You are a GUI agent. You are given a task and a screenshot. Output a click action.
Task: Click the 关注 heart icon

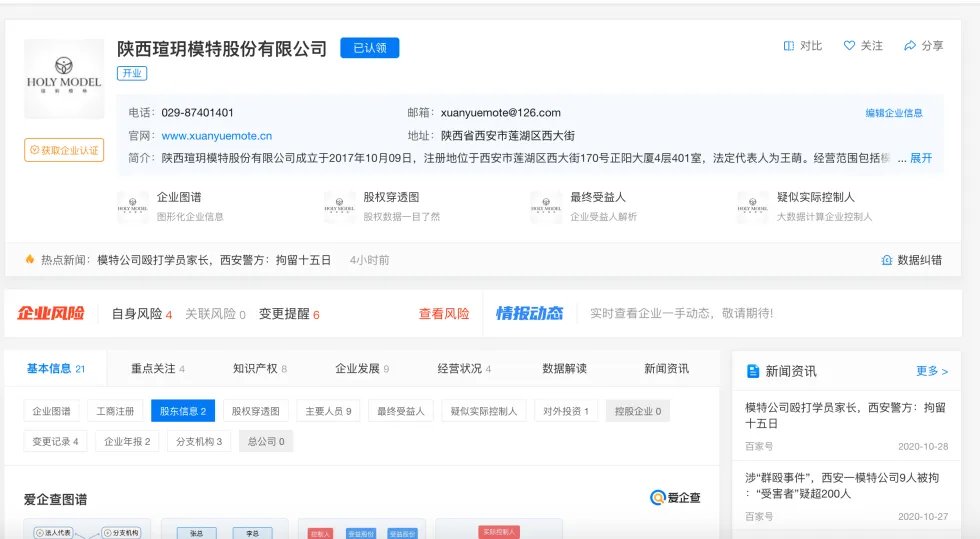tap(849, 46)
